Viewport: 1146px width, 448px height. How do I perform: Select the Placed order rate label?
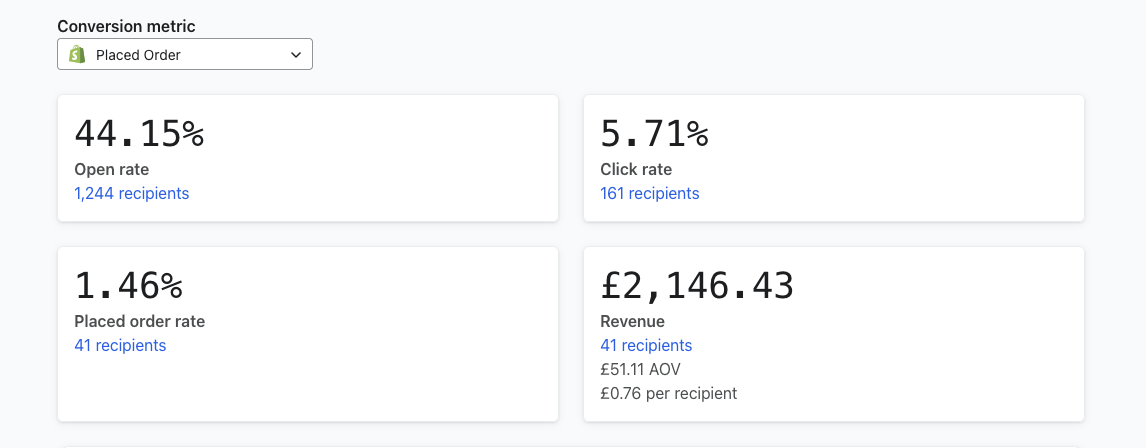point(139,321)
